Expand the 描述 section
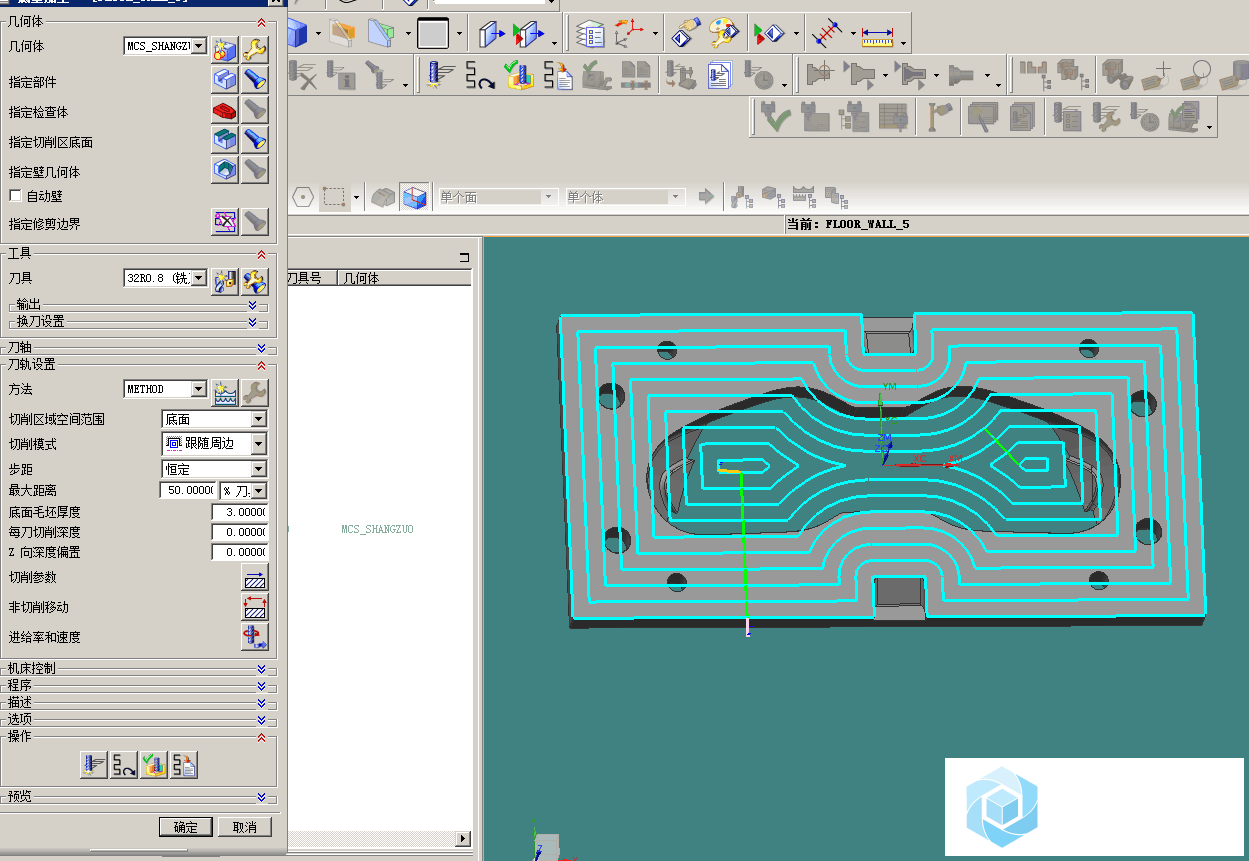Image resolution: width=1249 pixels, height=861 pixels. pyautogui.click(x=261, y=702)
